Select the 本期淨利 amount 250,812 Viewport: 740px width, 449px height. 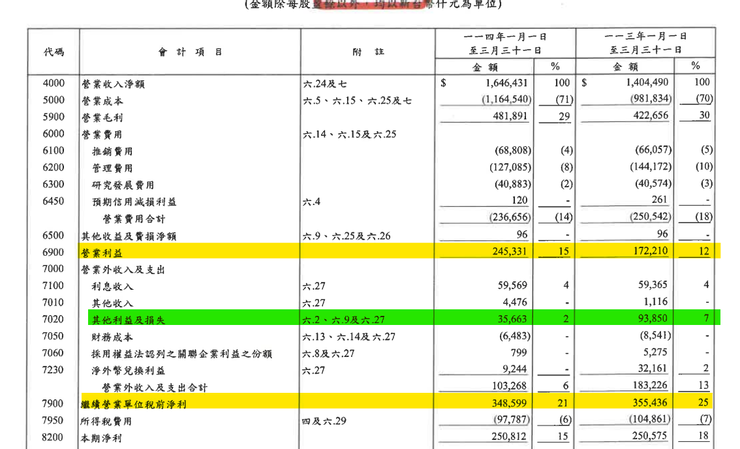(x=505, y=439)
